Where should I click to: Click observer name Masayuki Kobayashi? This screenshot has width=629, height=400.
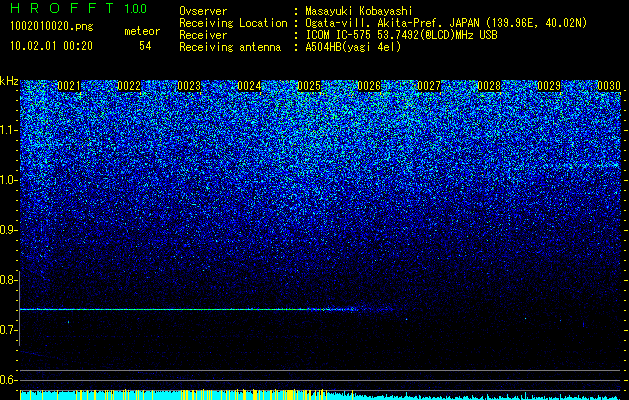[359, 11]
